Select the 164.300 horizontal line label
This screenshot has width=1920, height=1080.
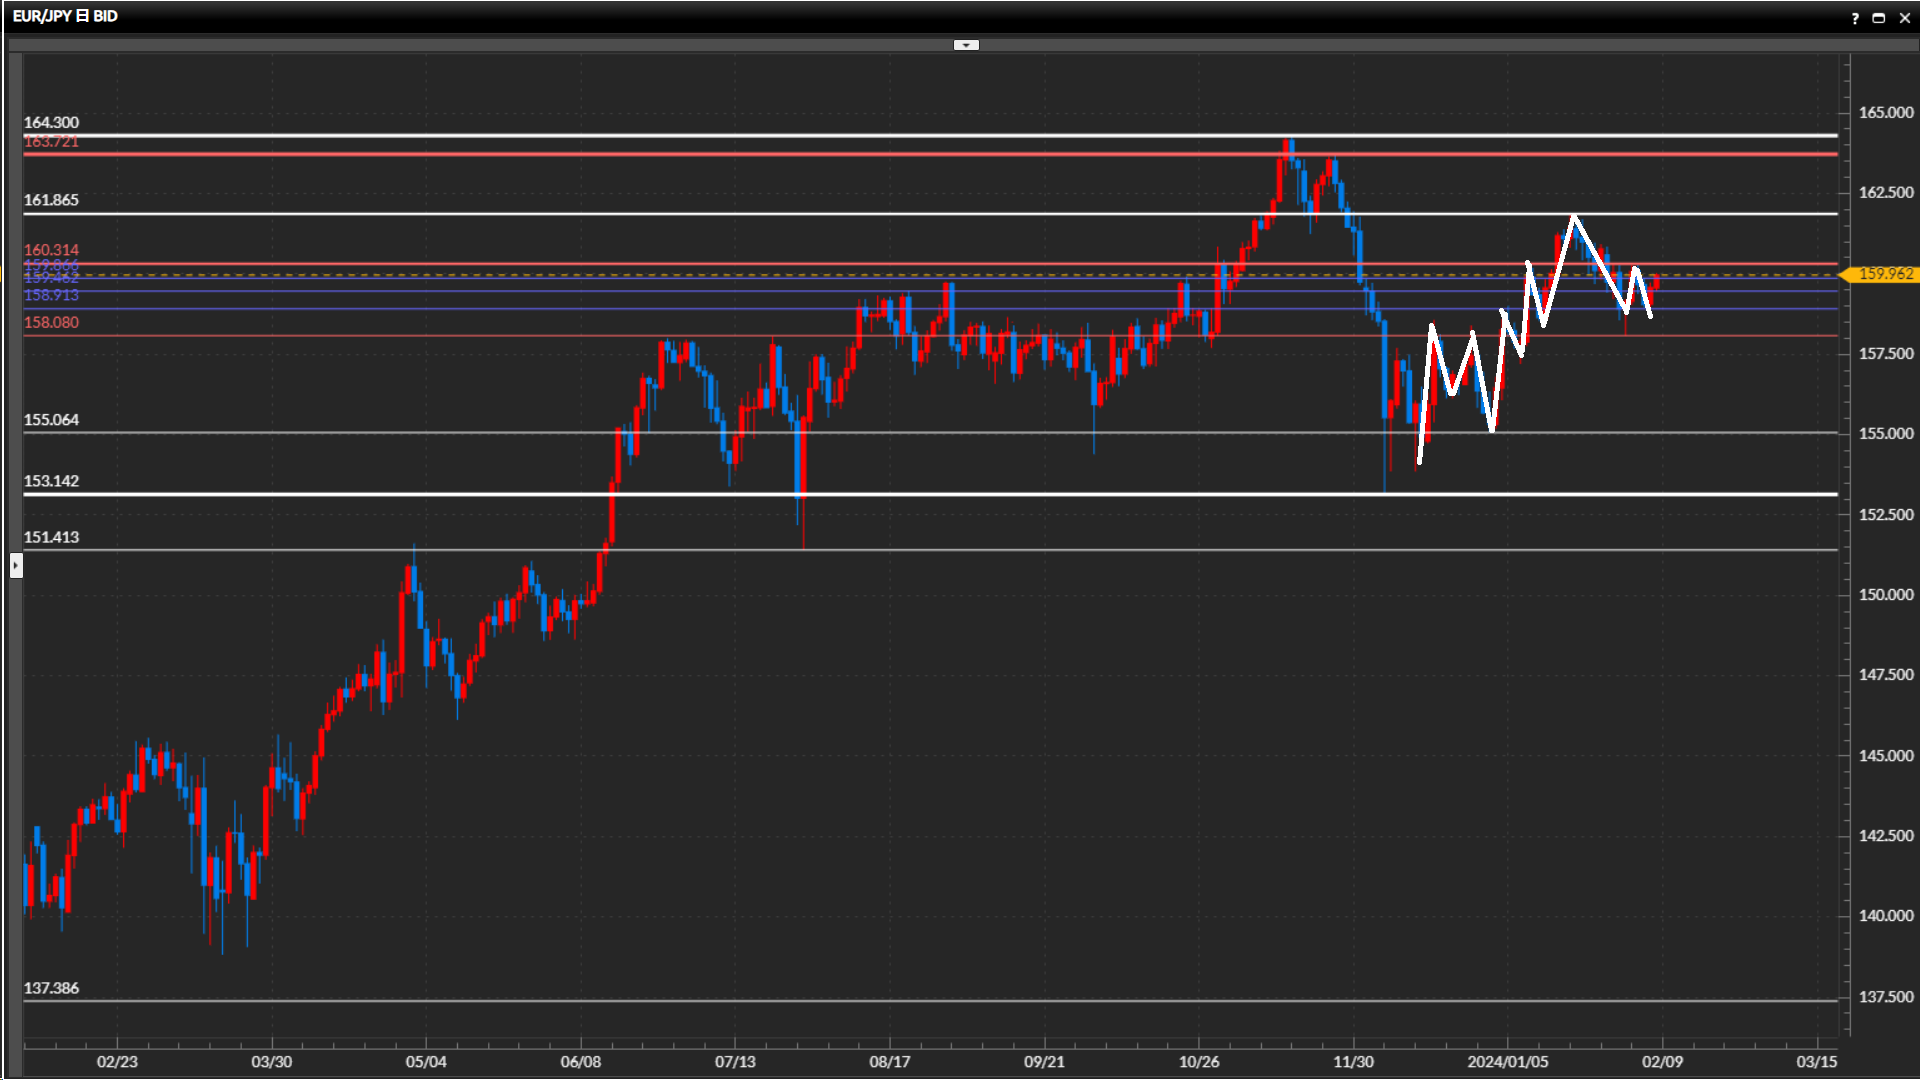pos(51,123)
